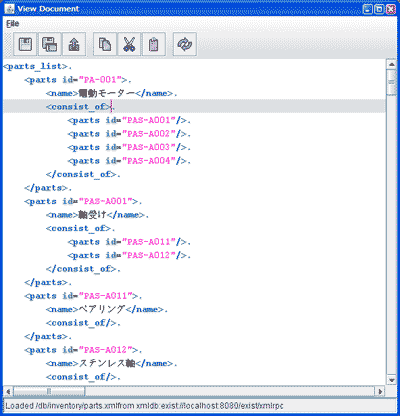This screenshot has height=416, width=400.
Task: Click the parts id="PA-001" line
Action: [x=78, y=80]
